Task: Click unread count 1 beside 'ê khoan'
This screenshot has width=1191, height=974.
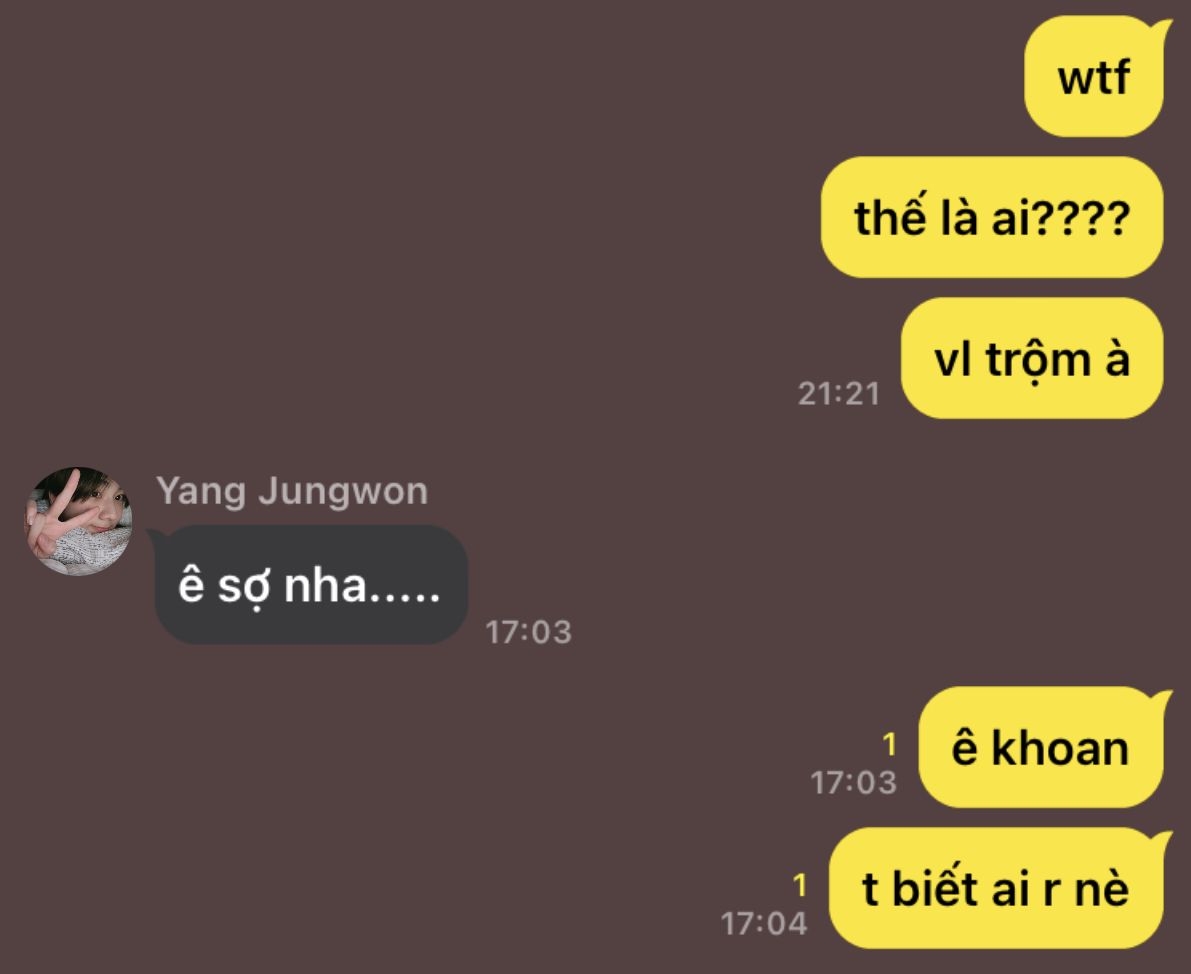Action: point(889,745)
